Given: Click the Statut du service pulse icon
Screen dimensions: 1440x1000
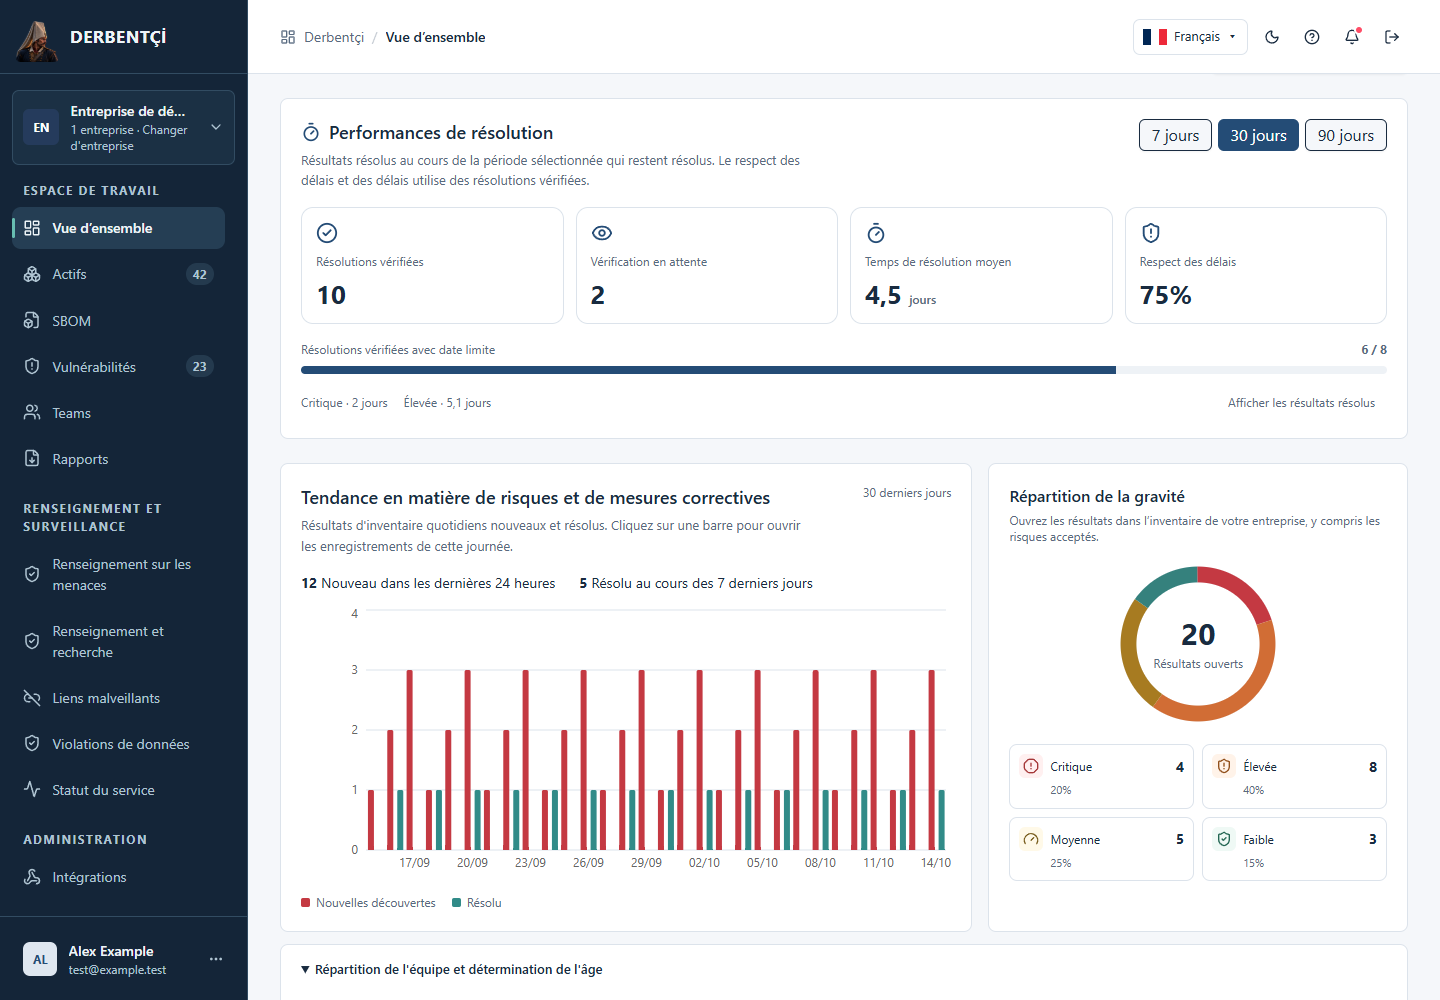Looking at the screenshot, I should [x=32, y=789].
